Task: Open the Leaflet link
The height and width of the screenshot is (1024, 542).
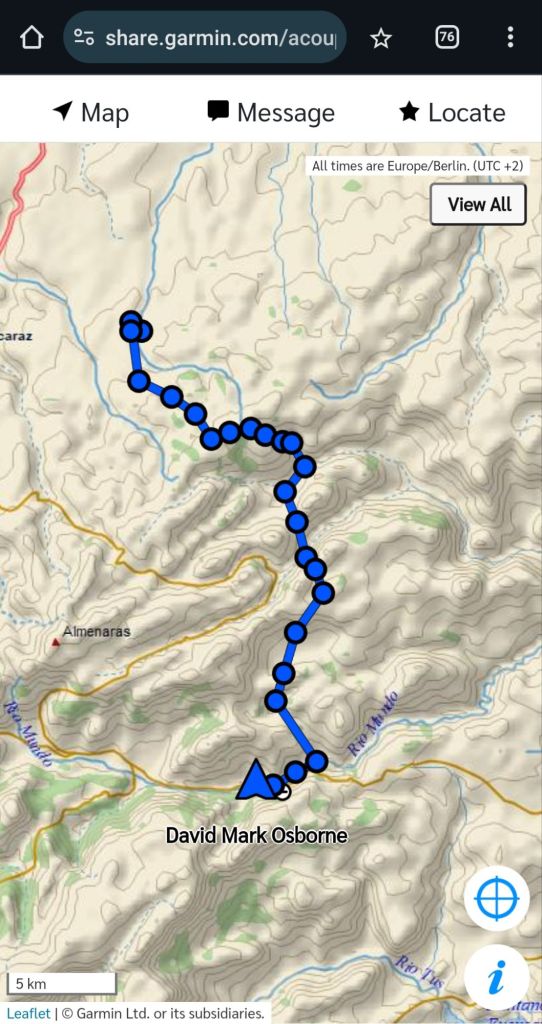Action: tap(28, 1014)
